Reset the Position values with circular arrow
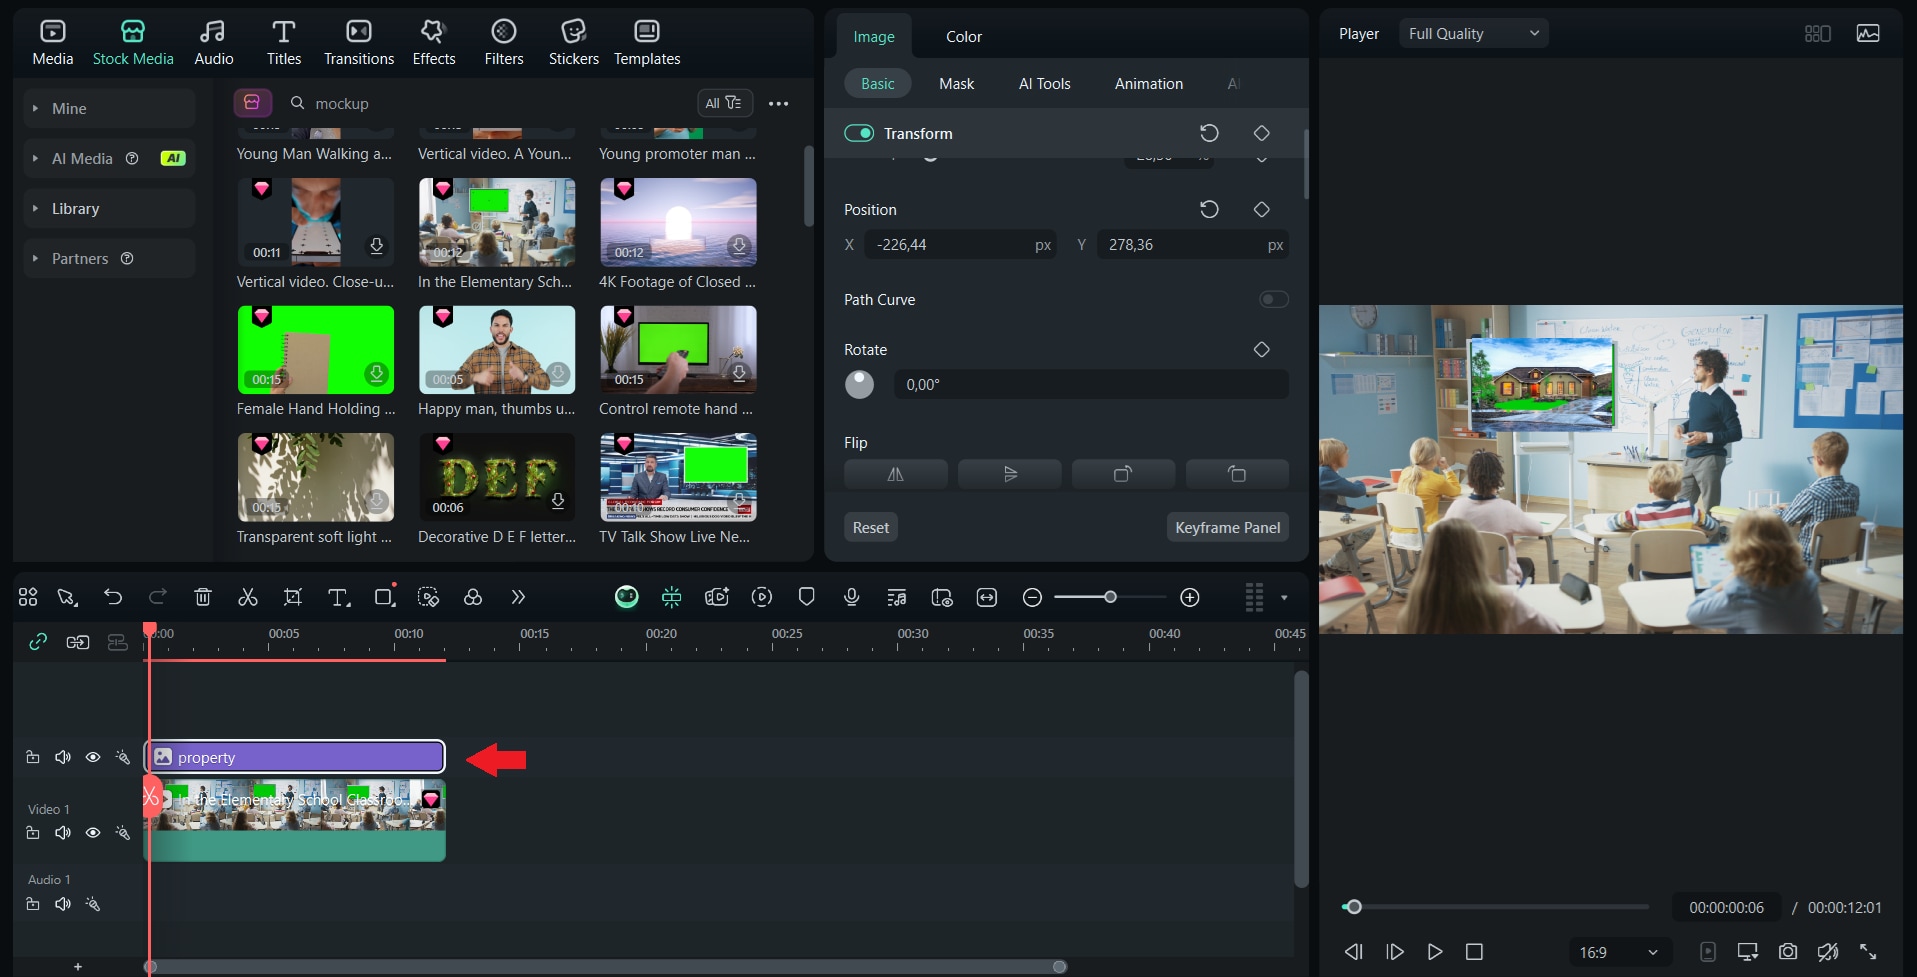Image resolution: width=1917 pixels, height=977 pixels. (x=1209, y=209)
